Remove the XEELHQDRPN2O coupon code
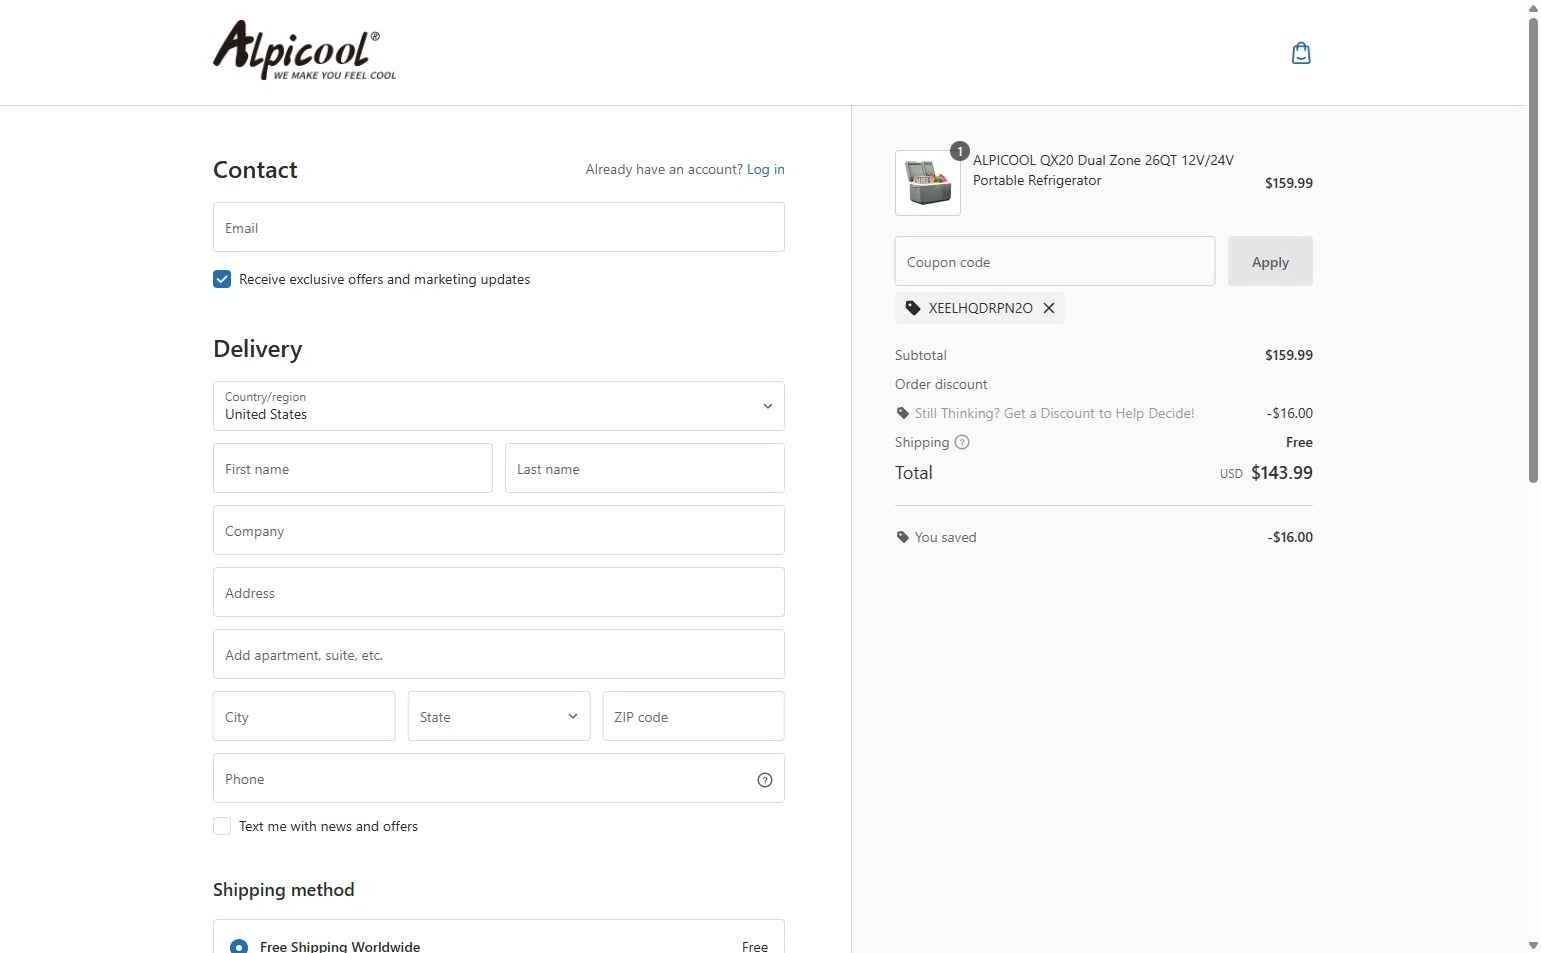The width and height of the screenshot is (1541, 953). 1049,308
